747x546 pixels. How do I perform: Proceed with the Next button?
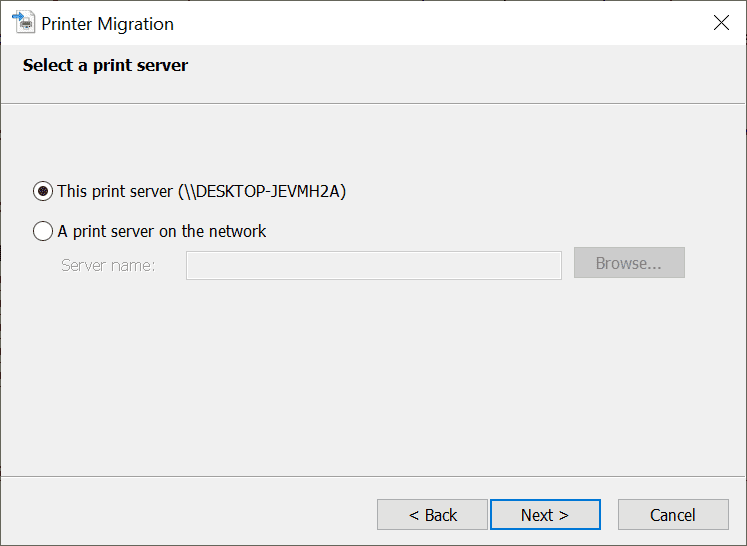tap(545, 515)
